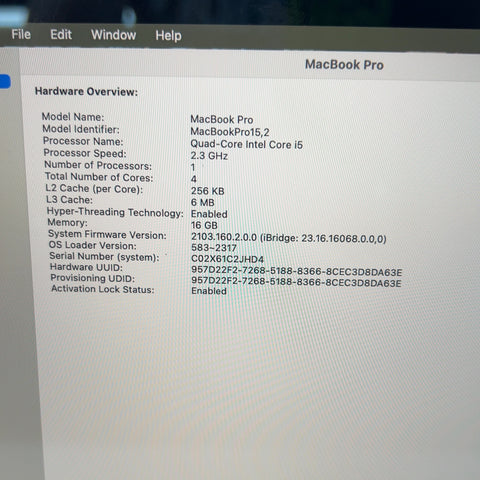Select the 16 GB memory value
This screenshot has height=480, width=480.
204,225
